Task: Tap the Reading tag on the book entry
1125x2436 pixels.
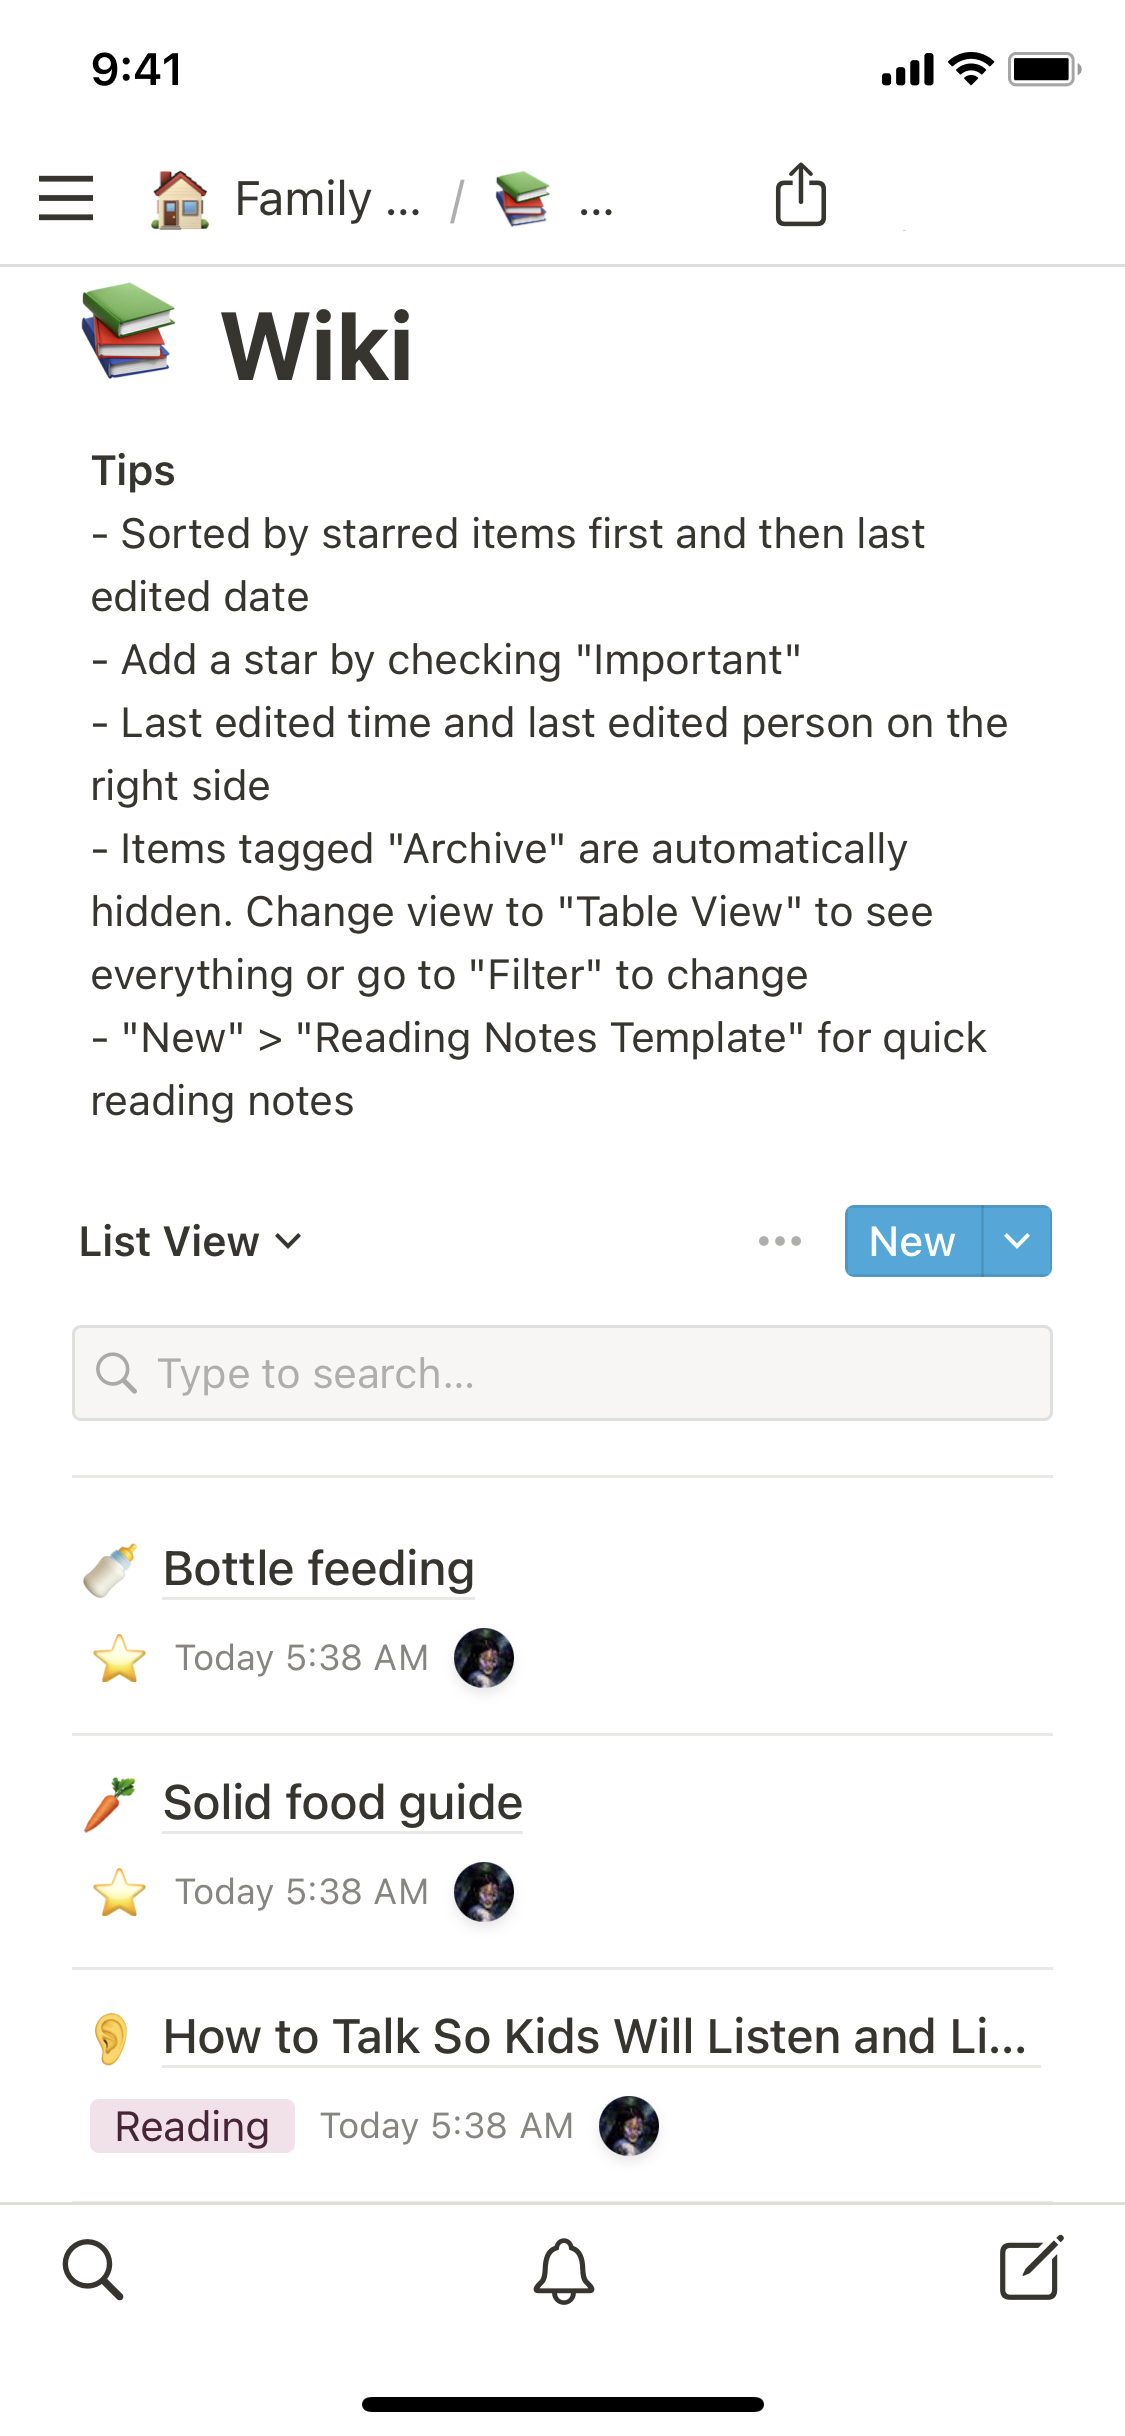Action: coord(192,2126)
